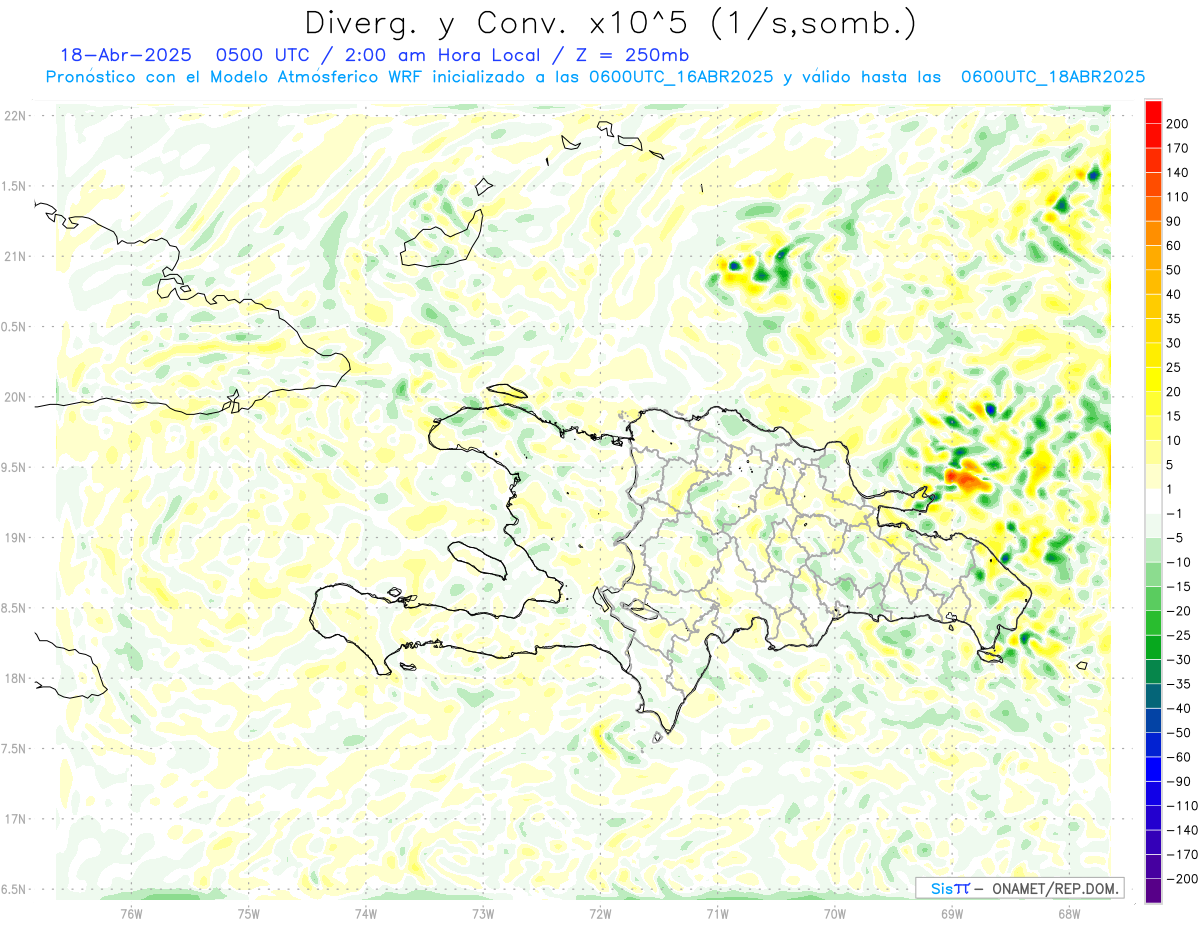
Task: Click the '72W' longitude label
Action: pyautogui.click(x=600, y=914)
